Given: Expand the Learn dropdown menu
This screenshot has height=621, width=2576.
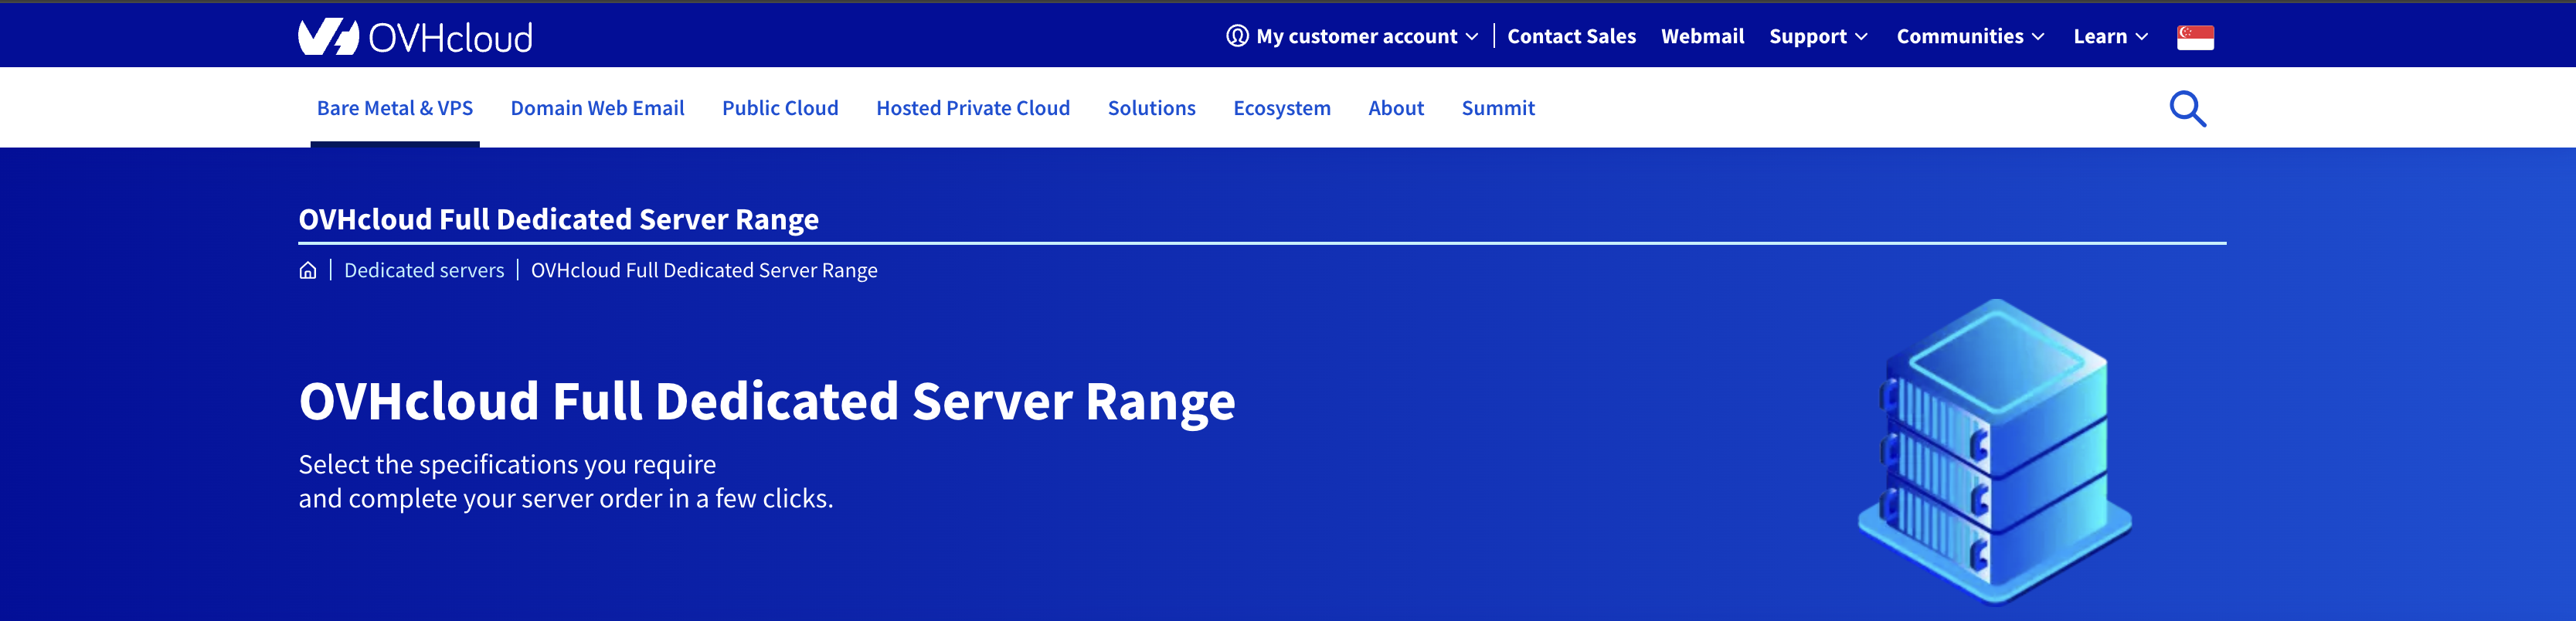Looking at the screenshot, I should [x=2110, y=36].
